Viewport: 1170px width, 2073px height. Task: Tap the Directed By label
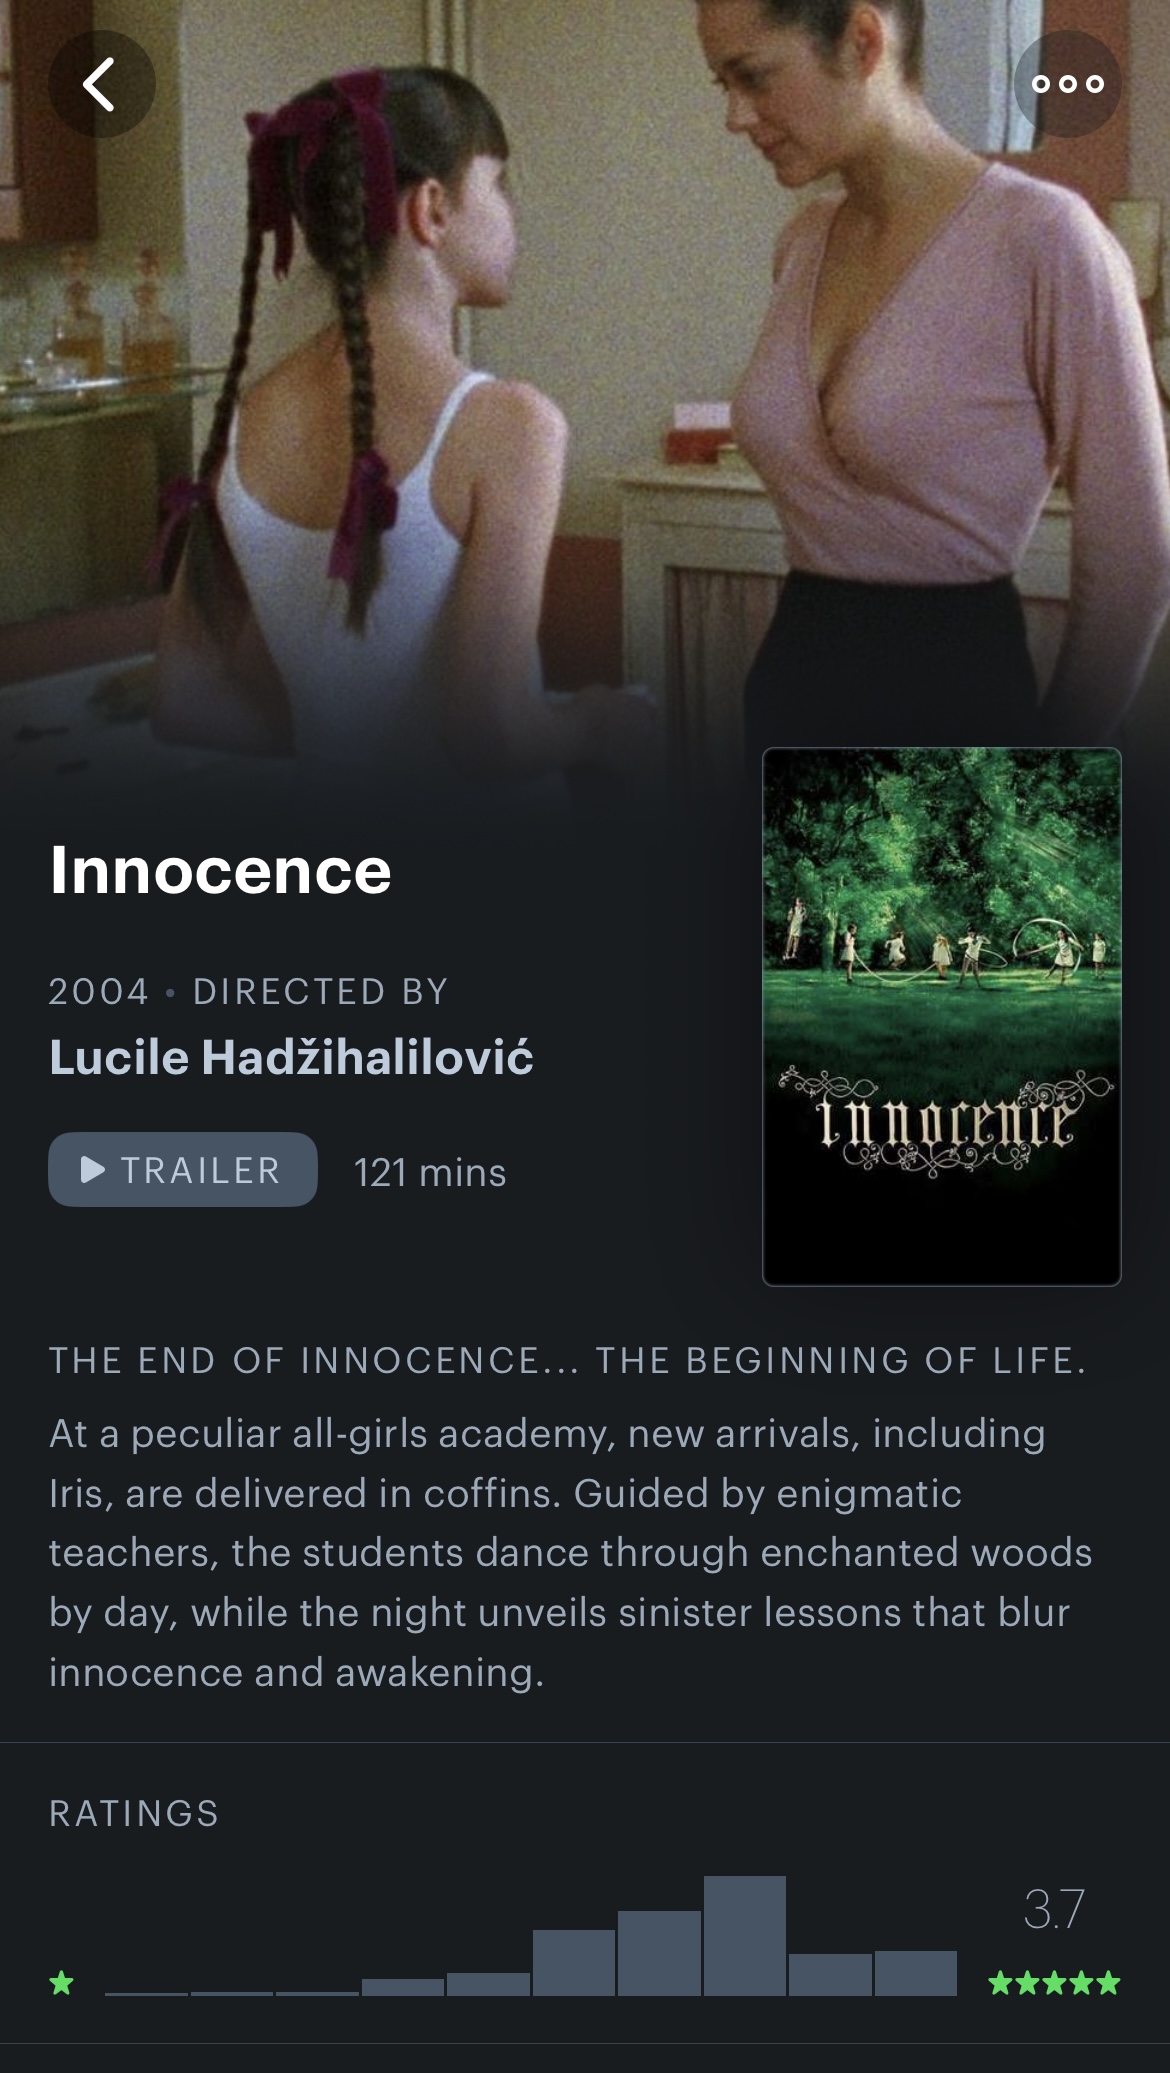(320, 991)
